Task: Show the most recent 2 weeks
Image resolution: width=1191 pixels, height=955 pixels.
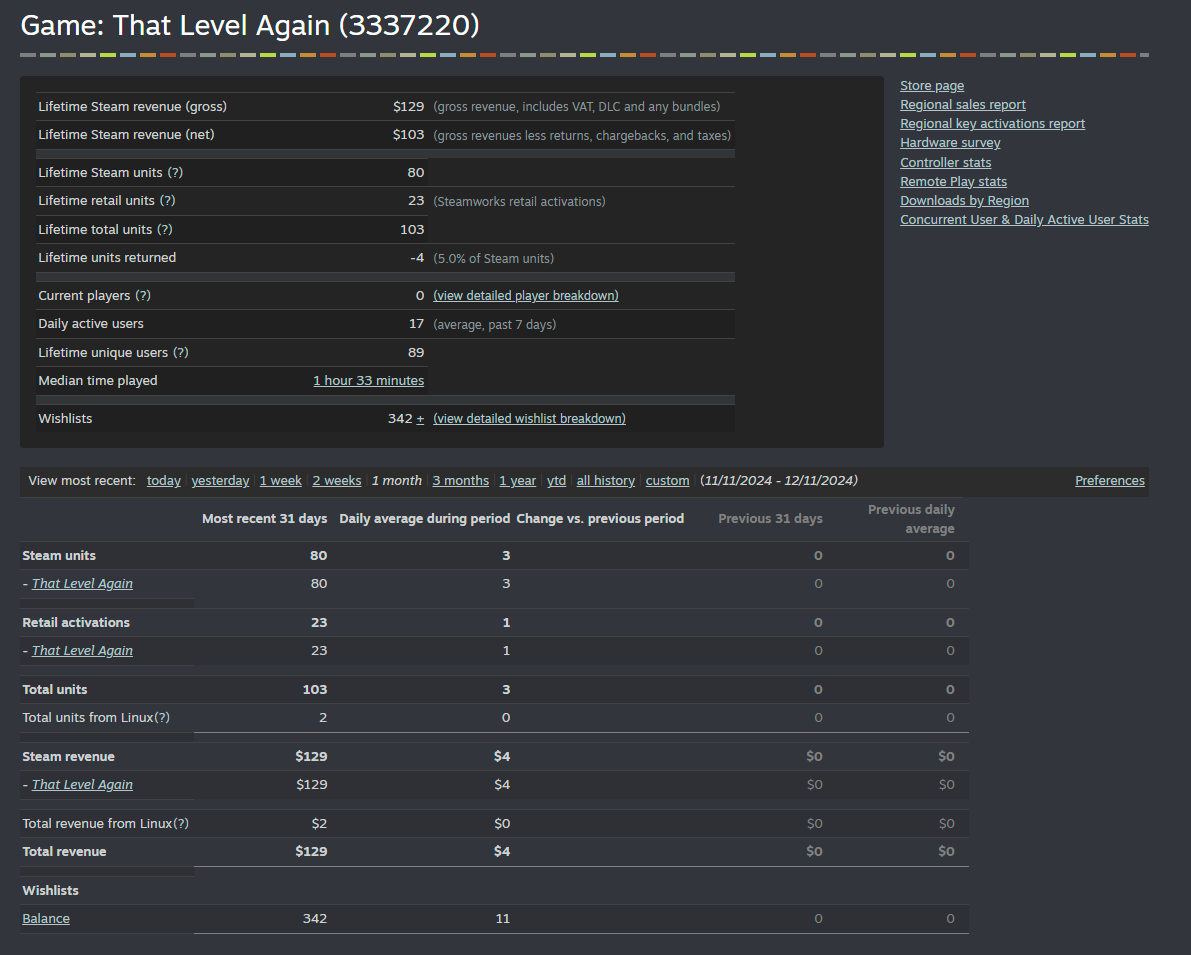Action: tap(336, 481)
